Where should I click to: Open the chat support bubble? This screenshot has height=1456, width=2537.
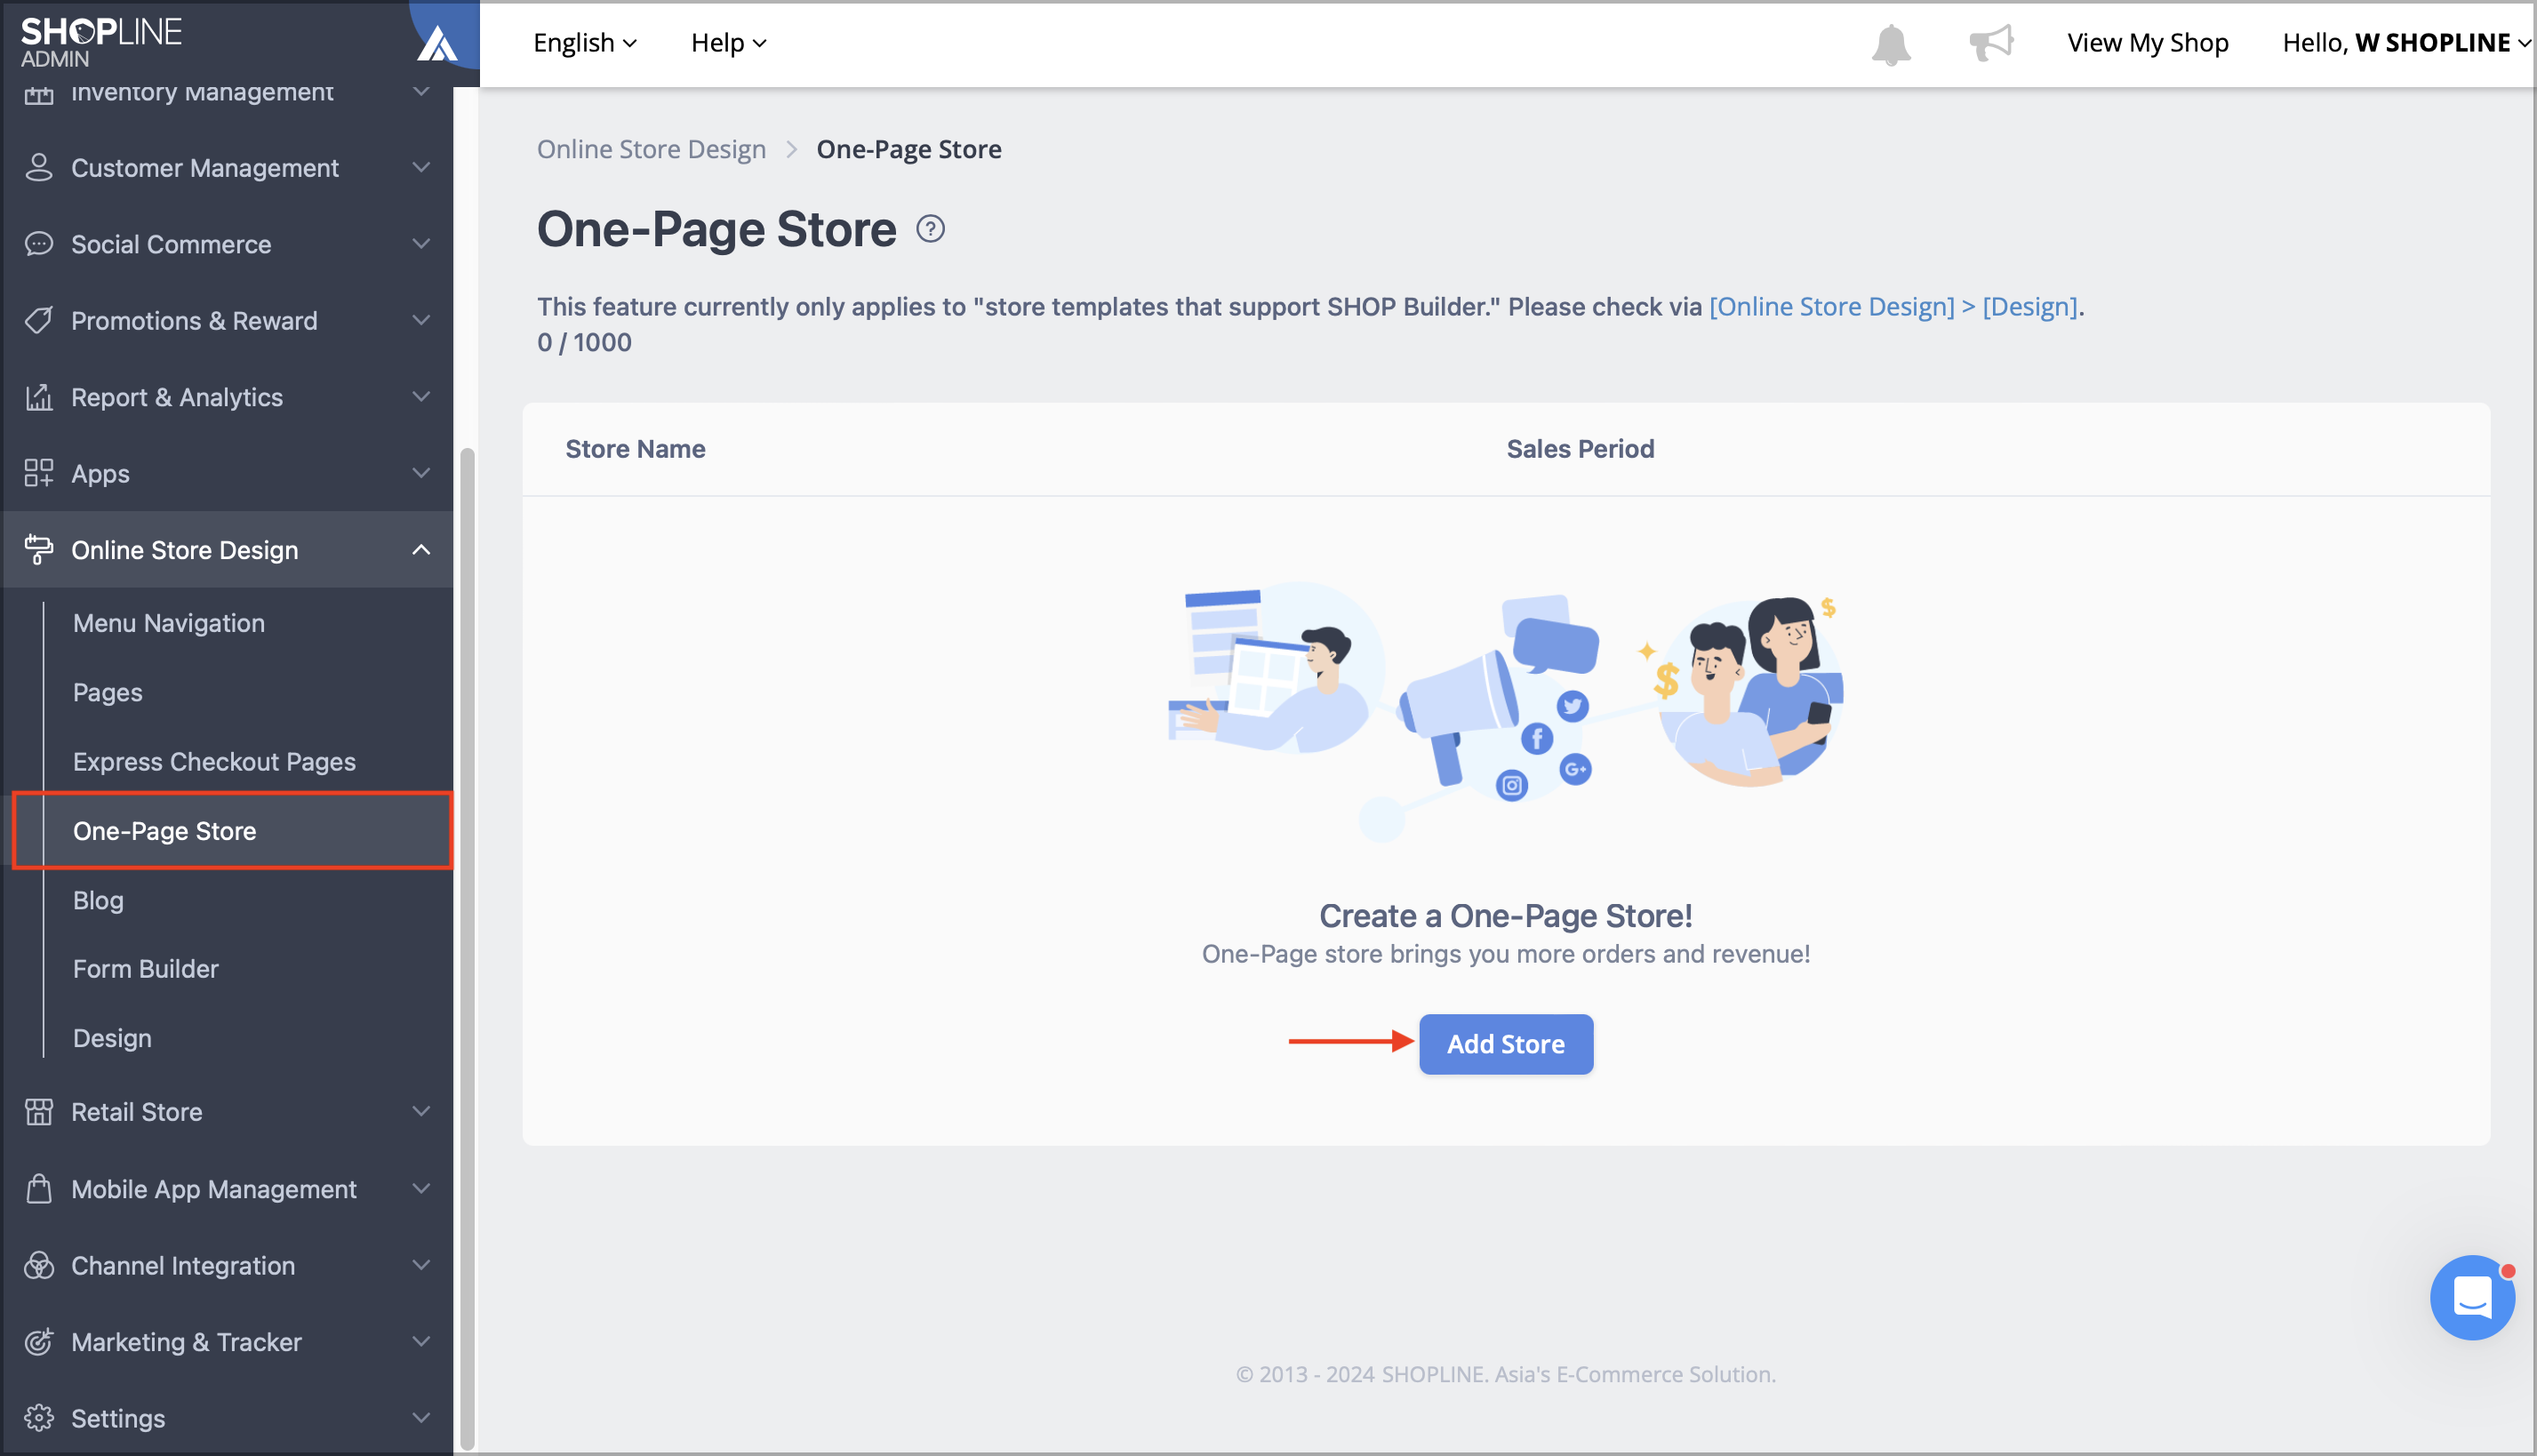point(2471,1297)
